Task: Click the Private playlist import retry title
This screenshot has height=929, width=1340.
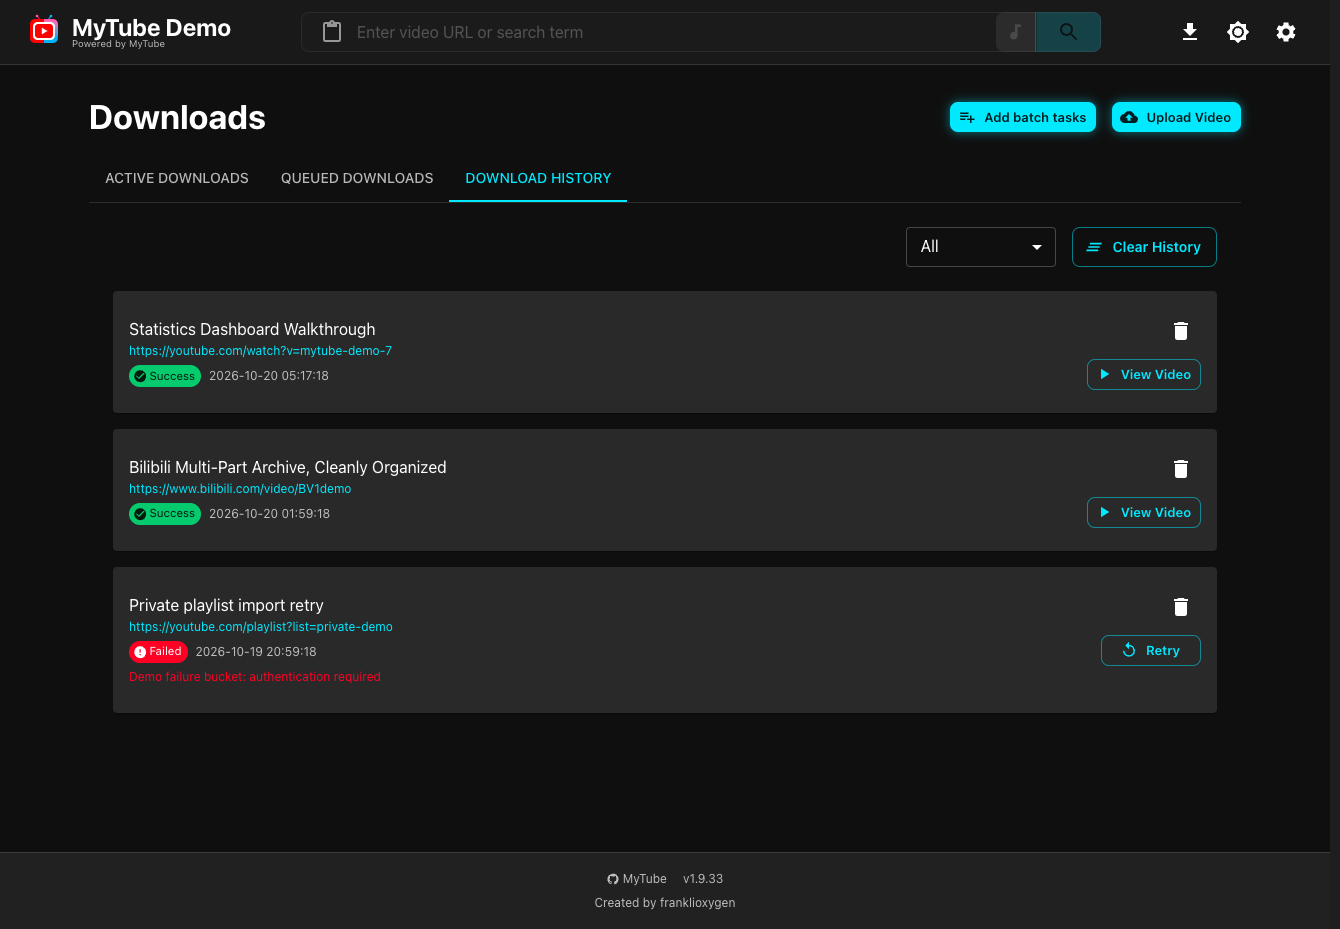Action: (226, 605)
